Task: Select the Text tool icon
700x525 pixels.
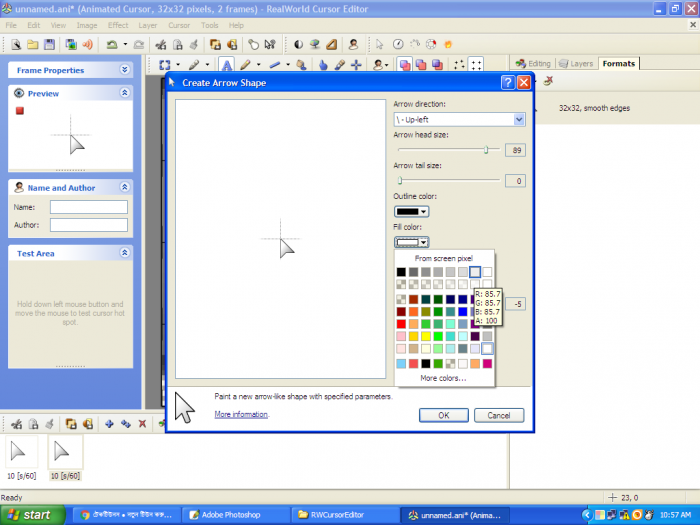Action: 227,65
